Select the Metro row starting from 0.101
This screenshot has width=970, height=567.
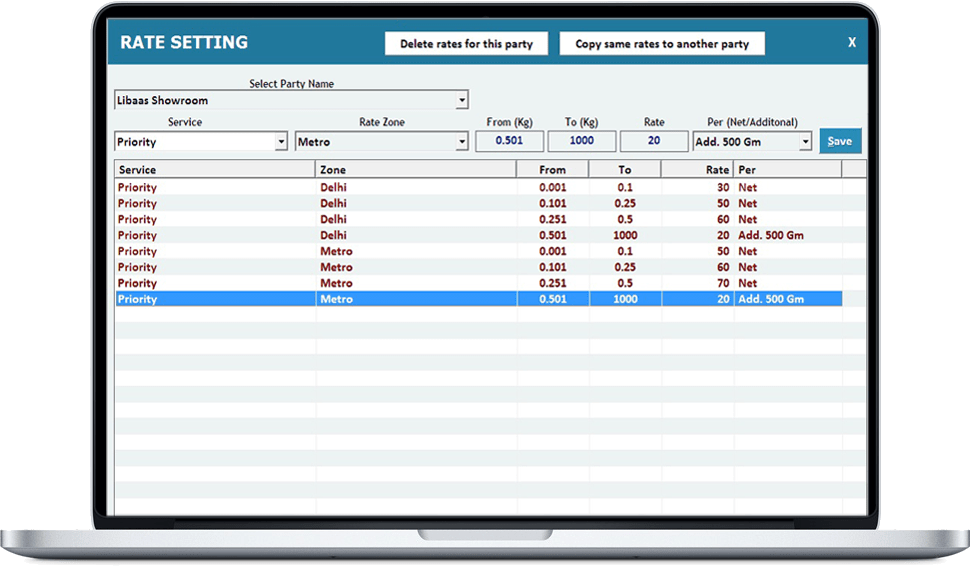tap(478, 267)
